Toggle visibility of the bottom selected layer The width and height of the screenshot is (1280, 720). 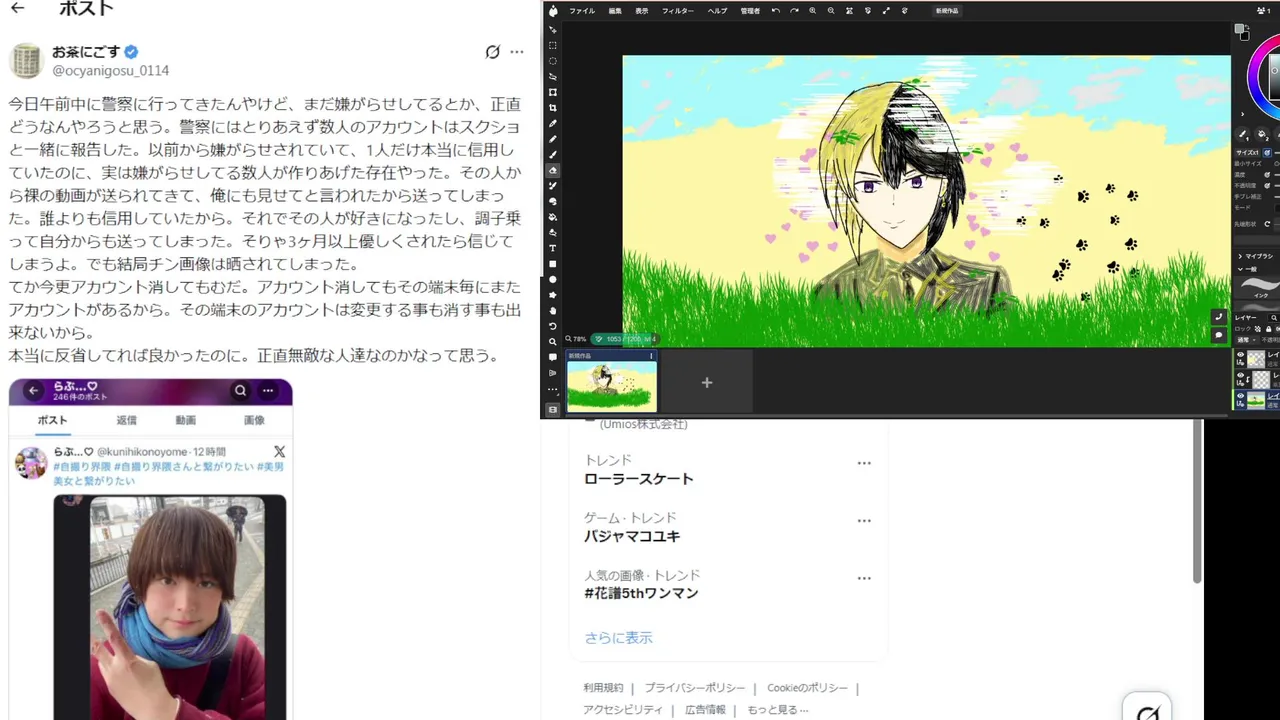(x=1241, y=396)
